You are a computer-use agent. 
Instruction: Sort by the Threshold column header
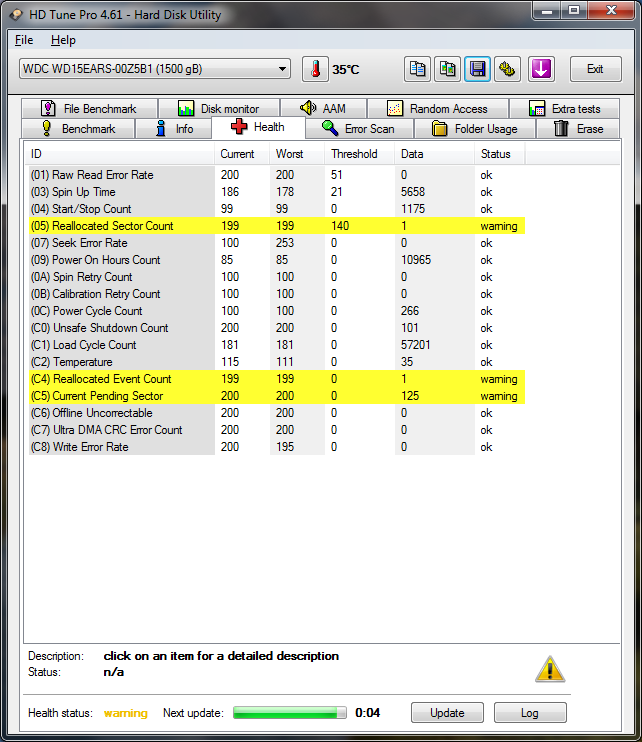click(x=359, y=154)
